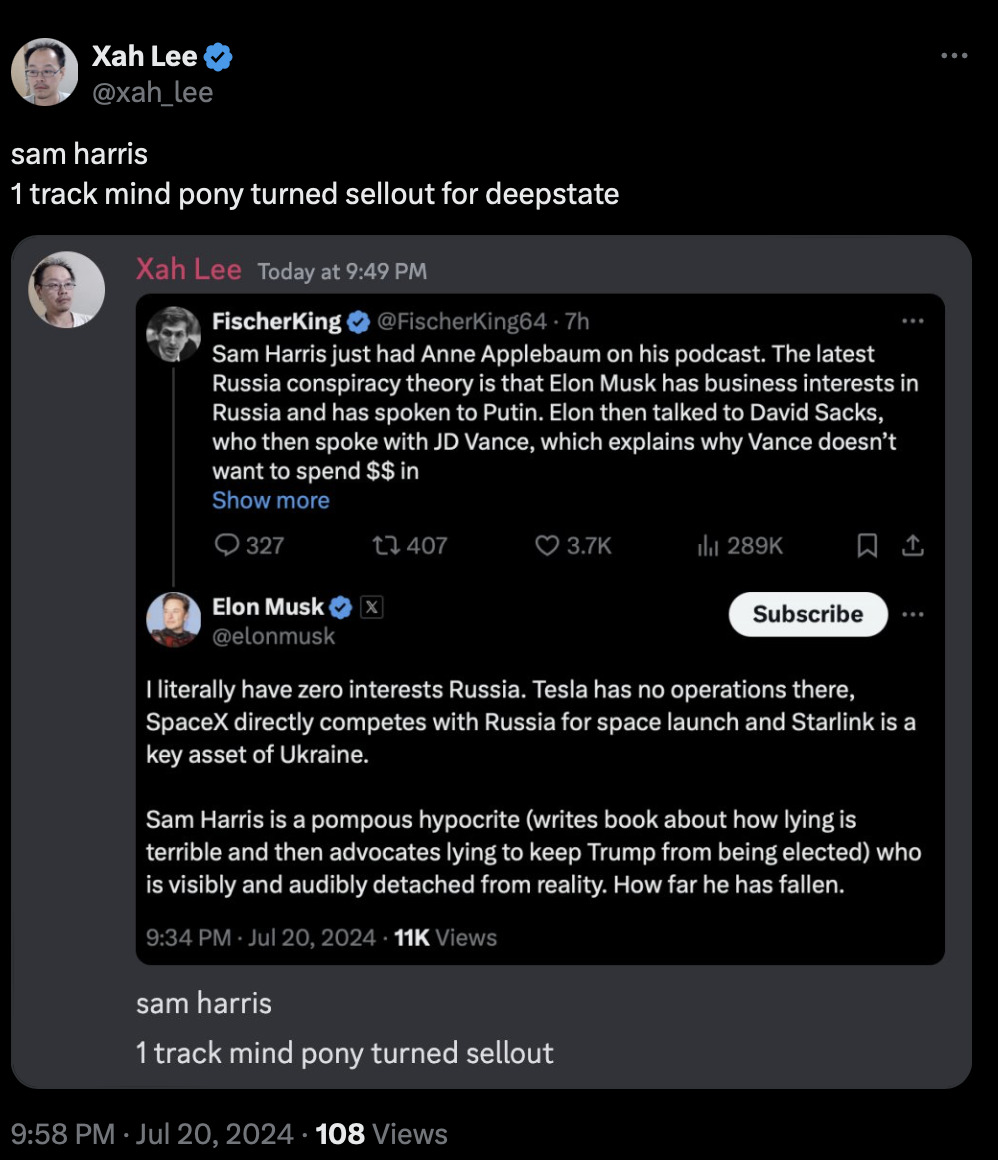Viewport: 998px width, 1160px height.
Task: Click Xah Lee's top profile avatar
Action: coord(45,72)
